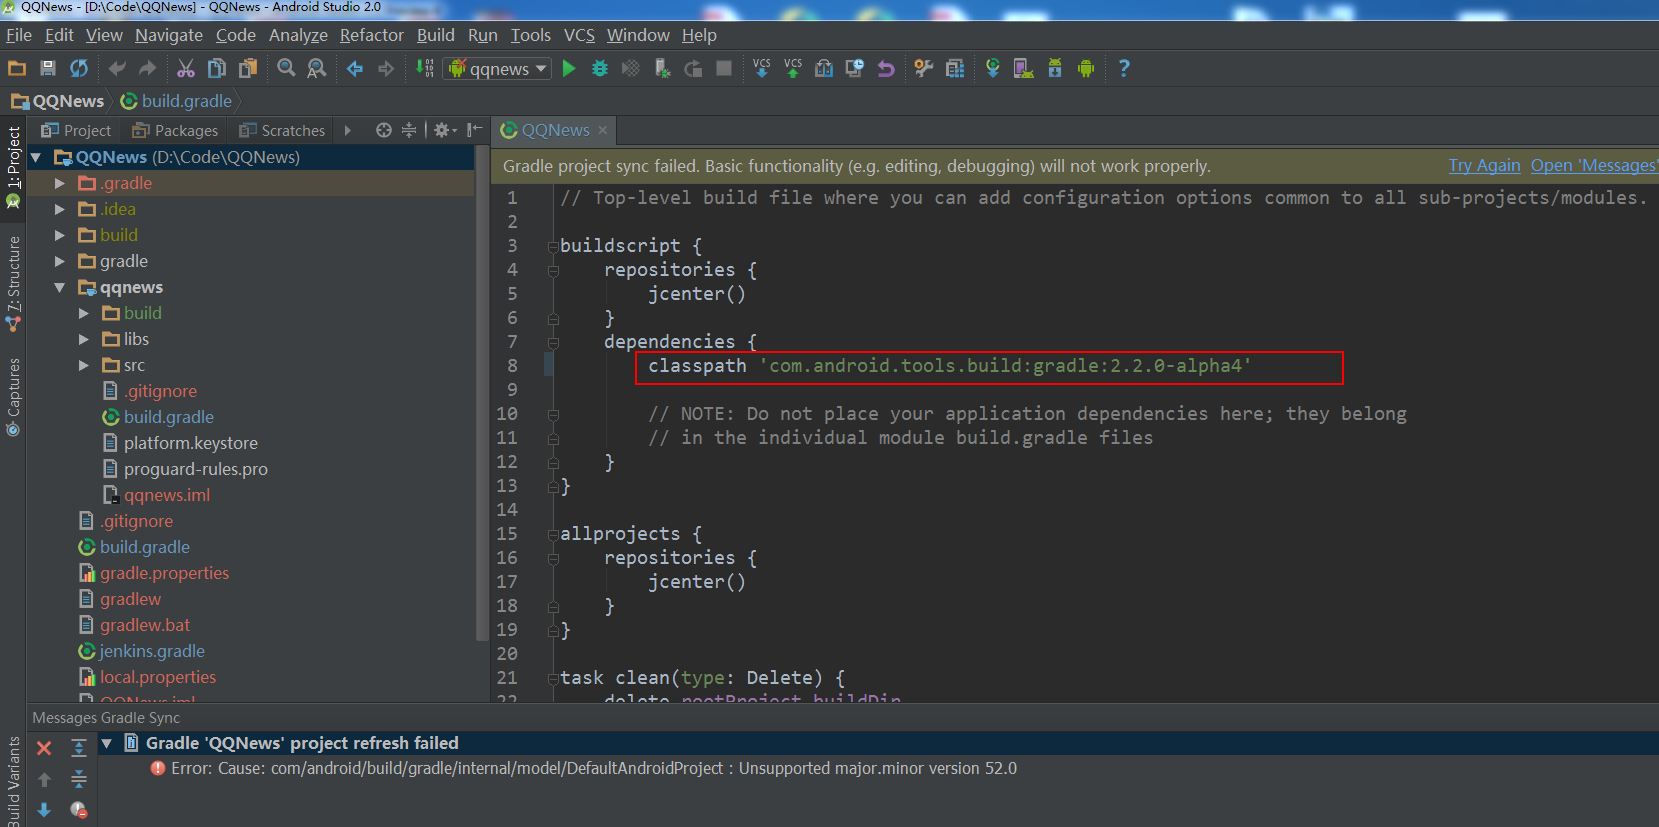Open the File menu
1659x827 pixels.
[x=19, y=35]
